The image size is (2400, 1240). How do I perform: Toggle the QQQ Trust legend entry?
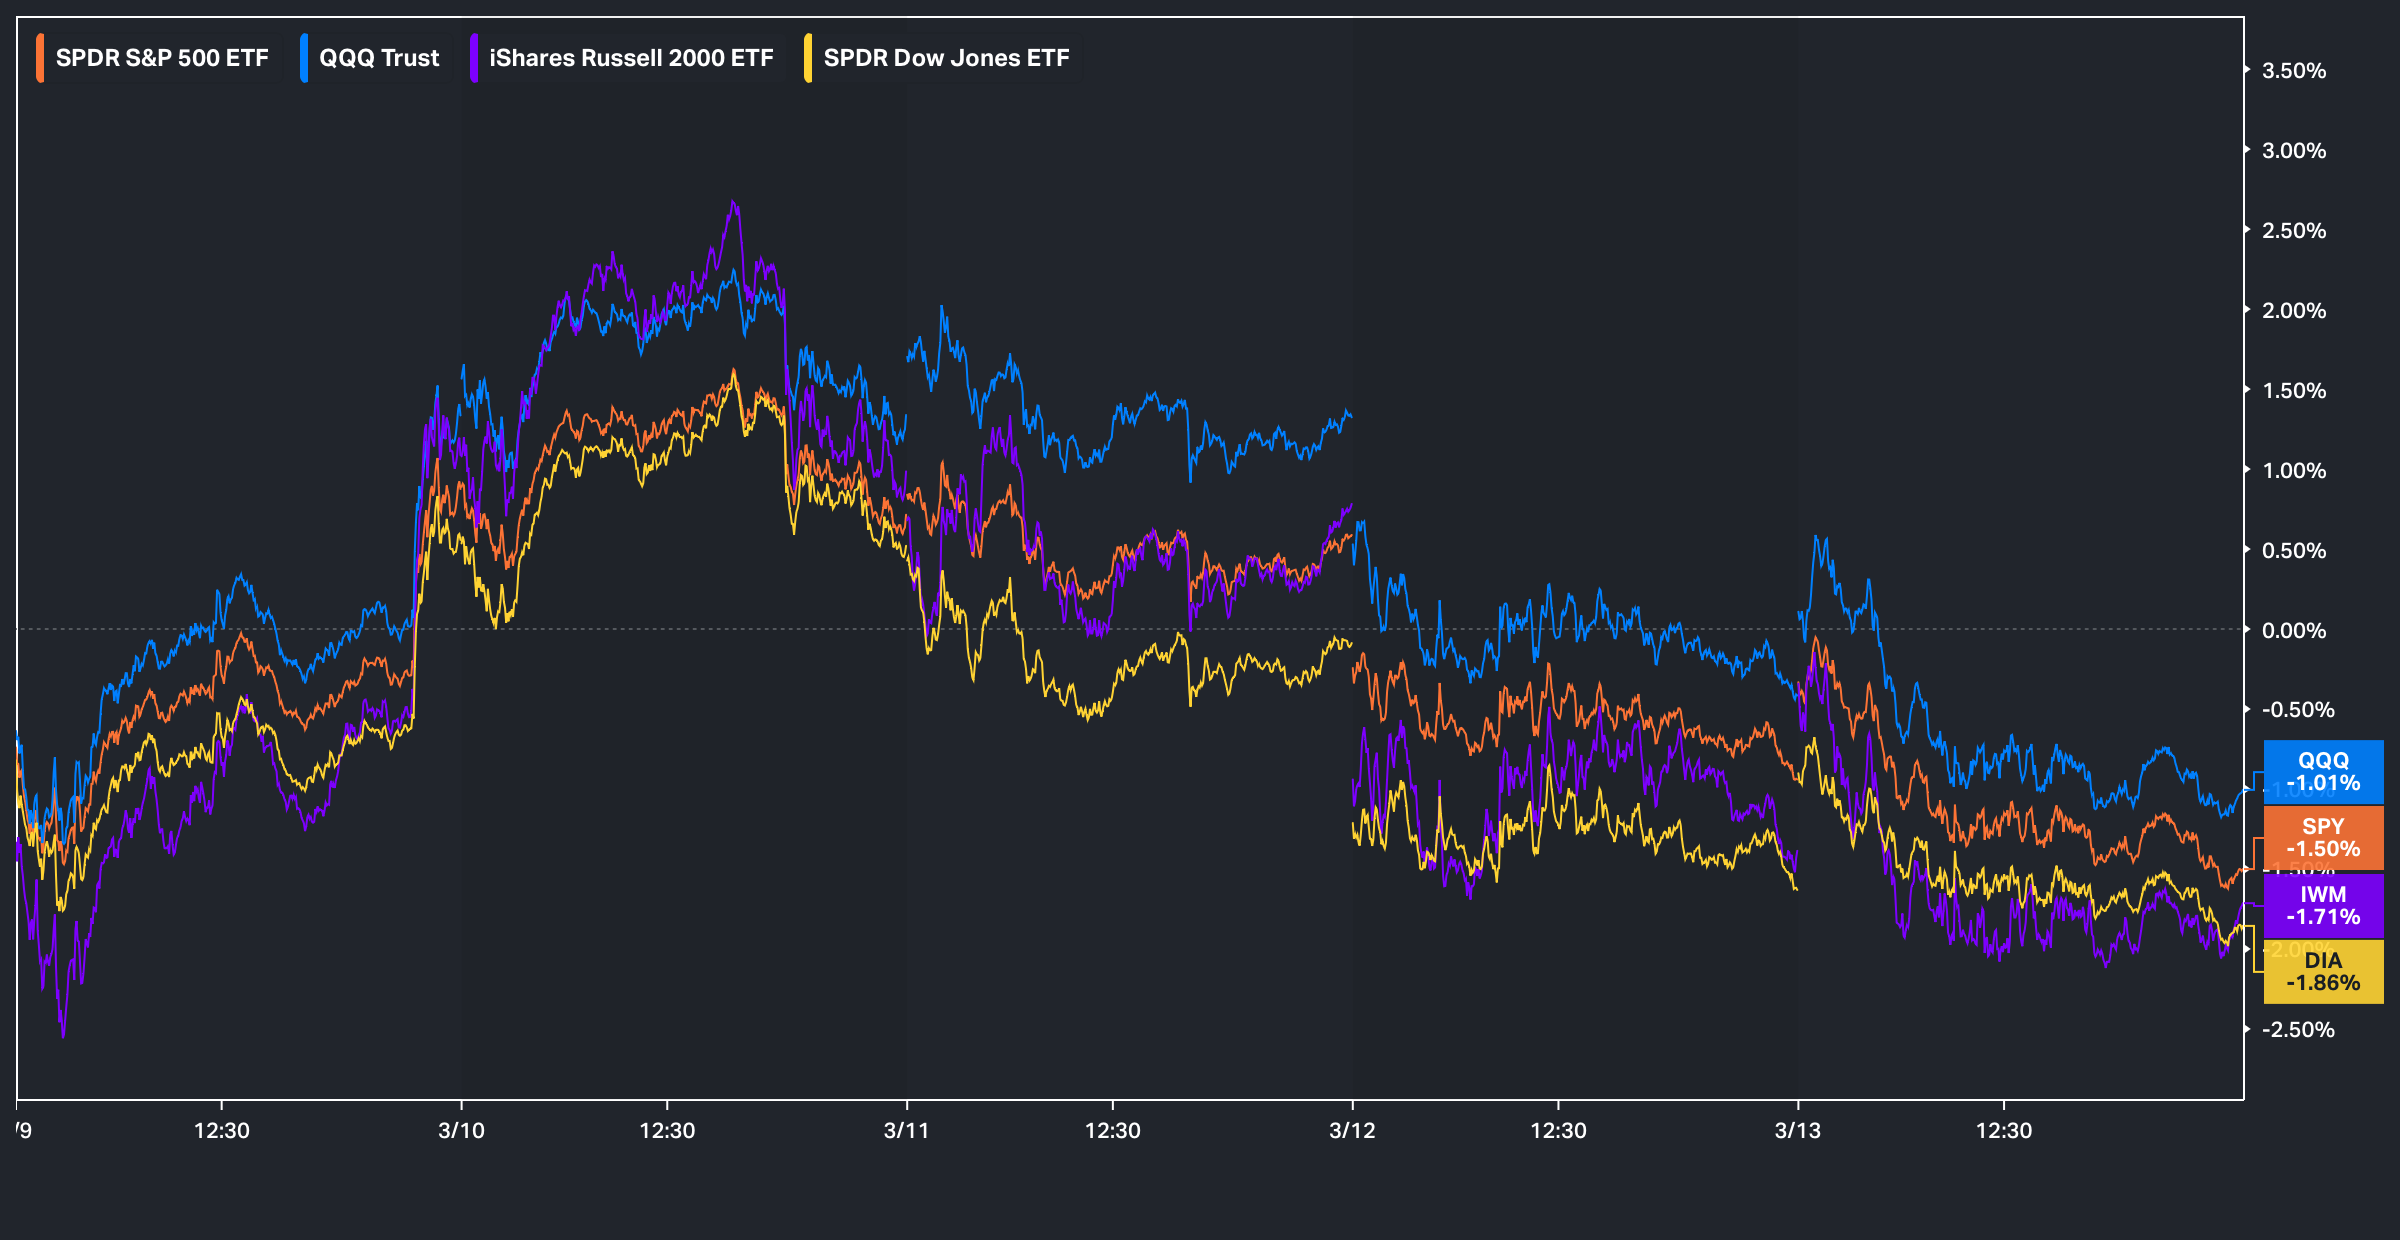(378, 58)
